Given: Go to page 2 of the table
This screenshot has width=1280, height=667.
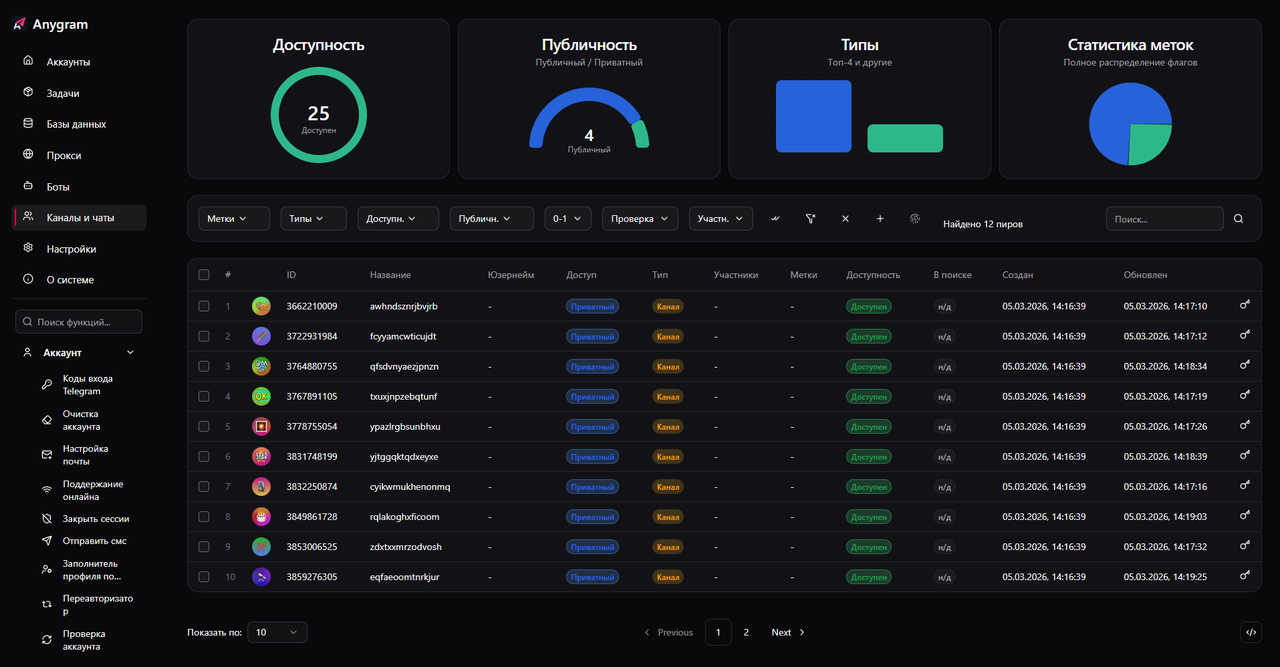Looking at the screenshot, I should pyautogui.click(x=746, y=632).
